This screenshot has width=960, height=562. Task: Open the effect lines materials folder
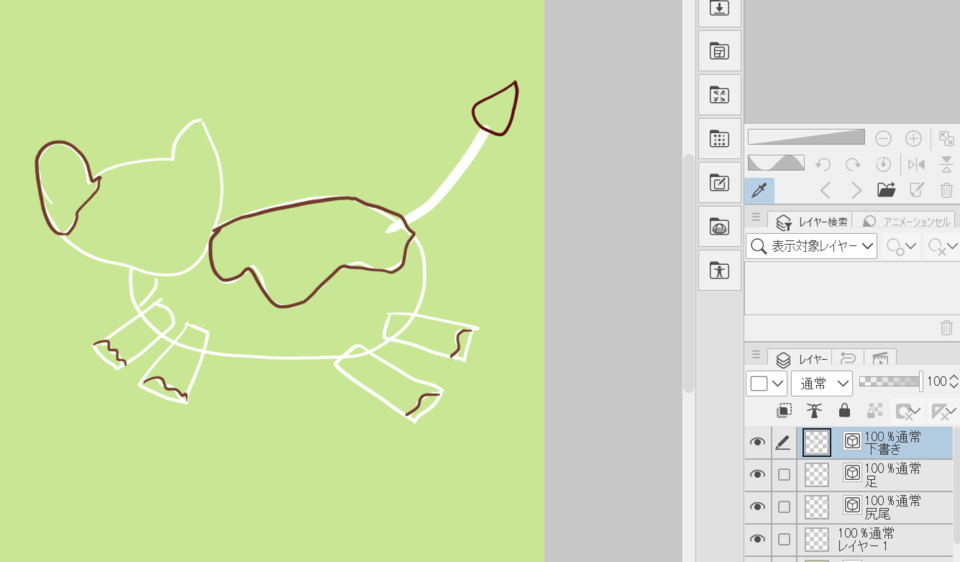pyautogui.click(x=719, y=95)
